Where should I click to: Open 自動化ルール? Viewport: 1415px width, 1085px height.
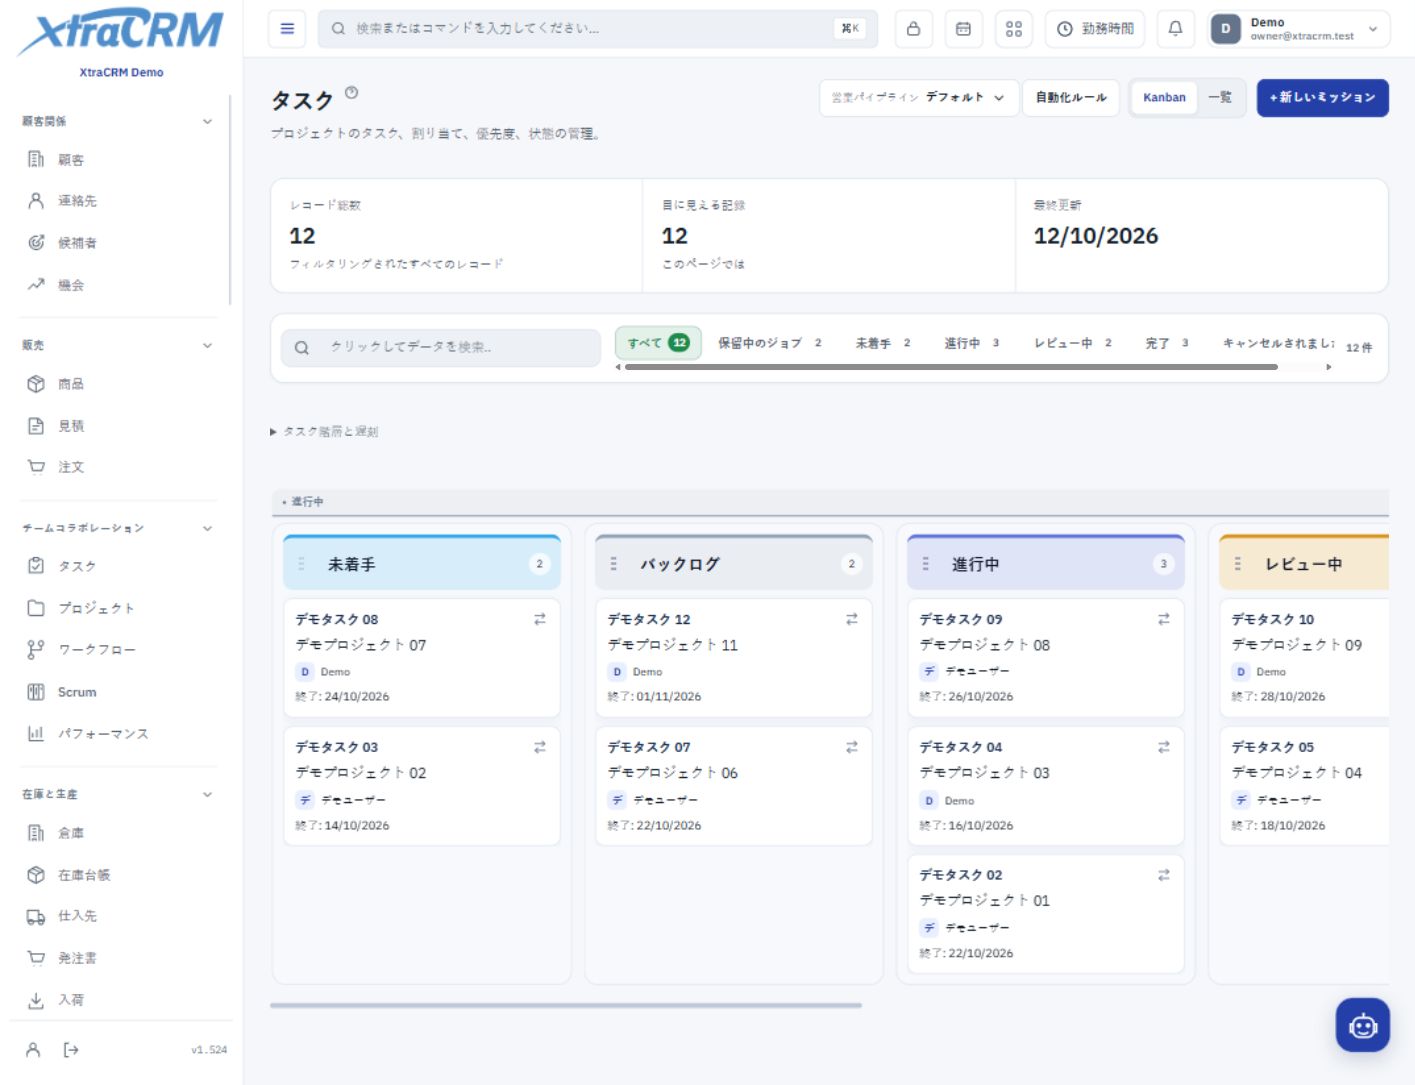(1070, 98)
